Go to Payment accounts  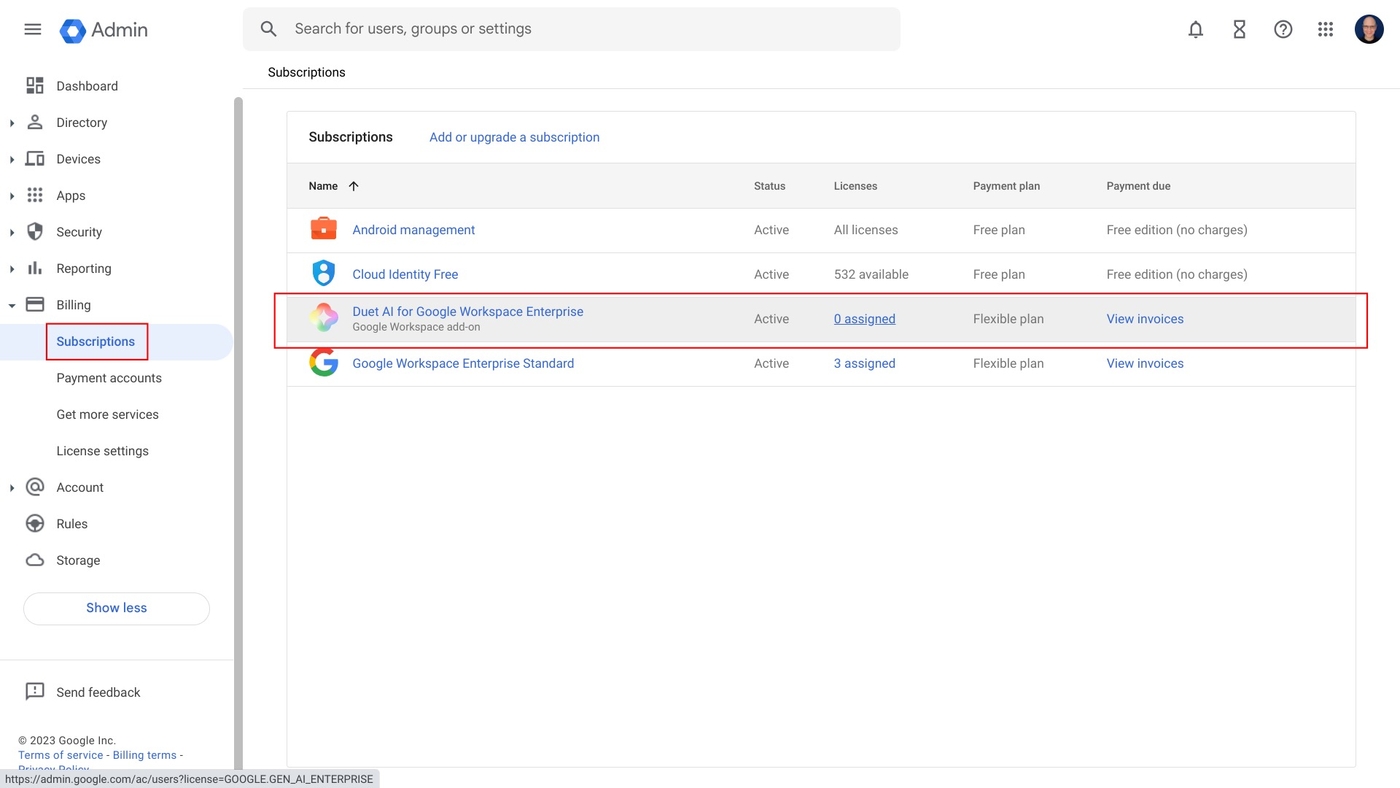tap(109, 378)
